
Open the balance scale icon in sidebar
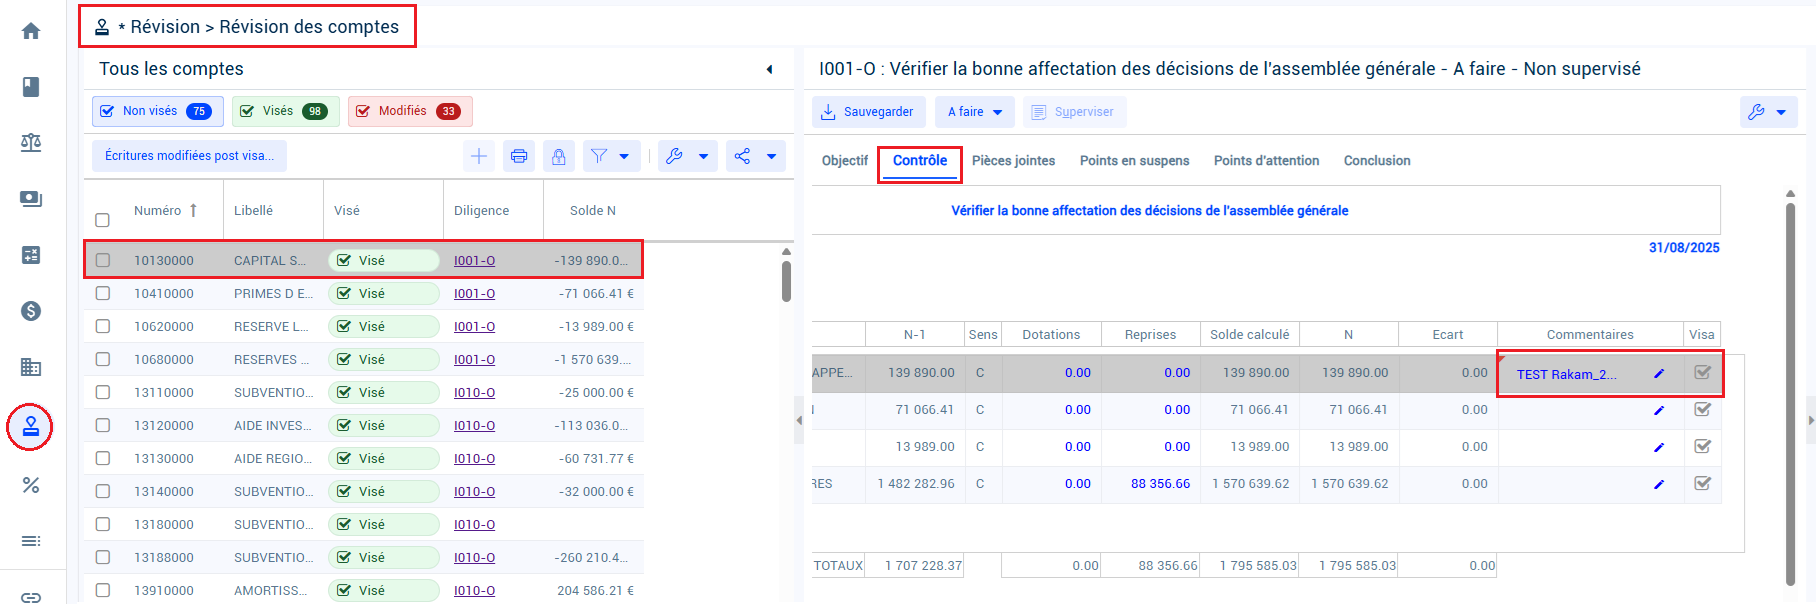(31, 143)
